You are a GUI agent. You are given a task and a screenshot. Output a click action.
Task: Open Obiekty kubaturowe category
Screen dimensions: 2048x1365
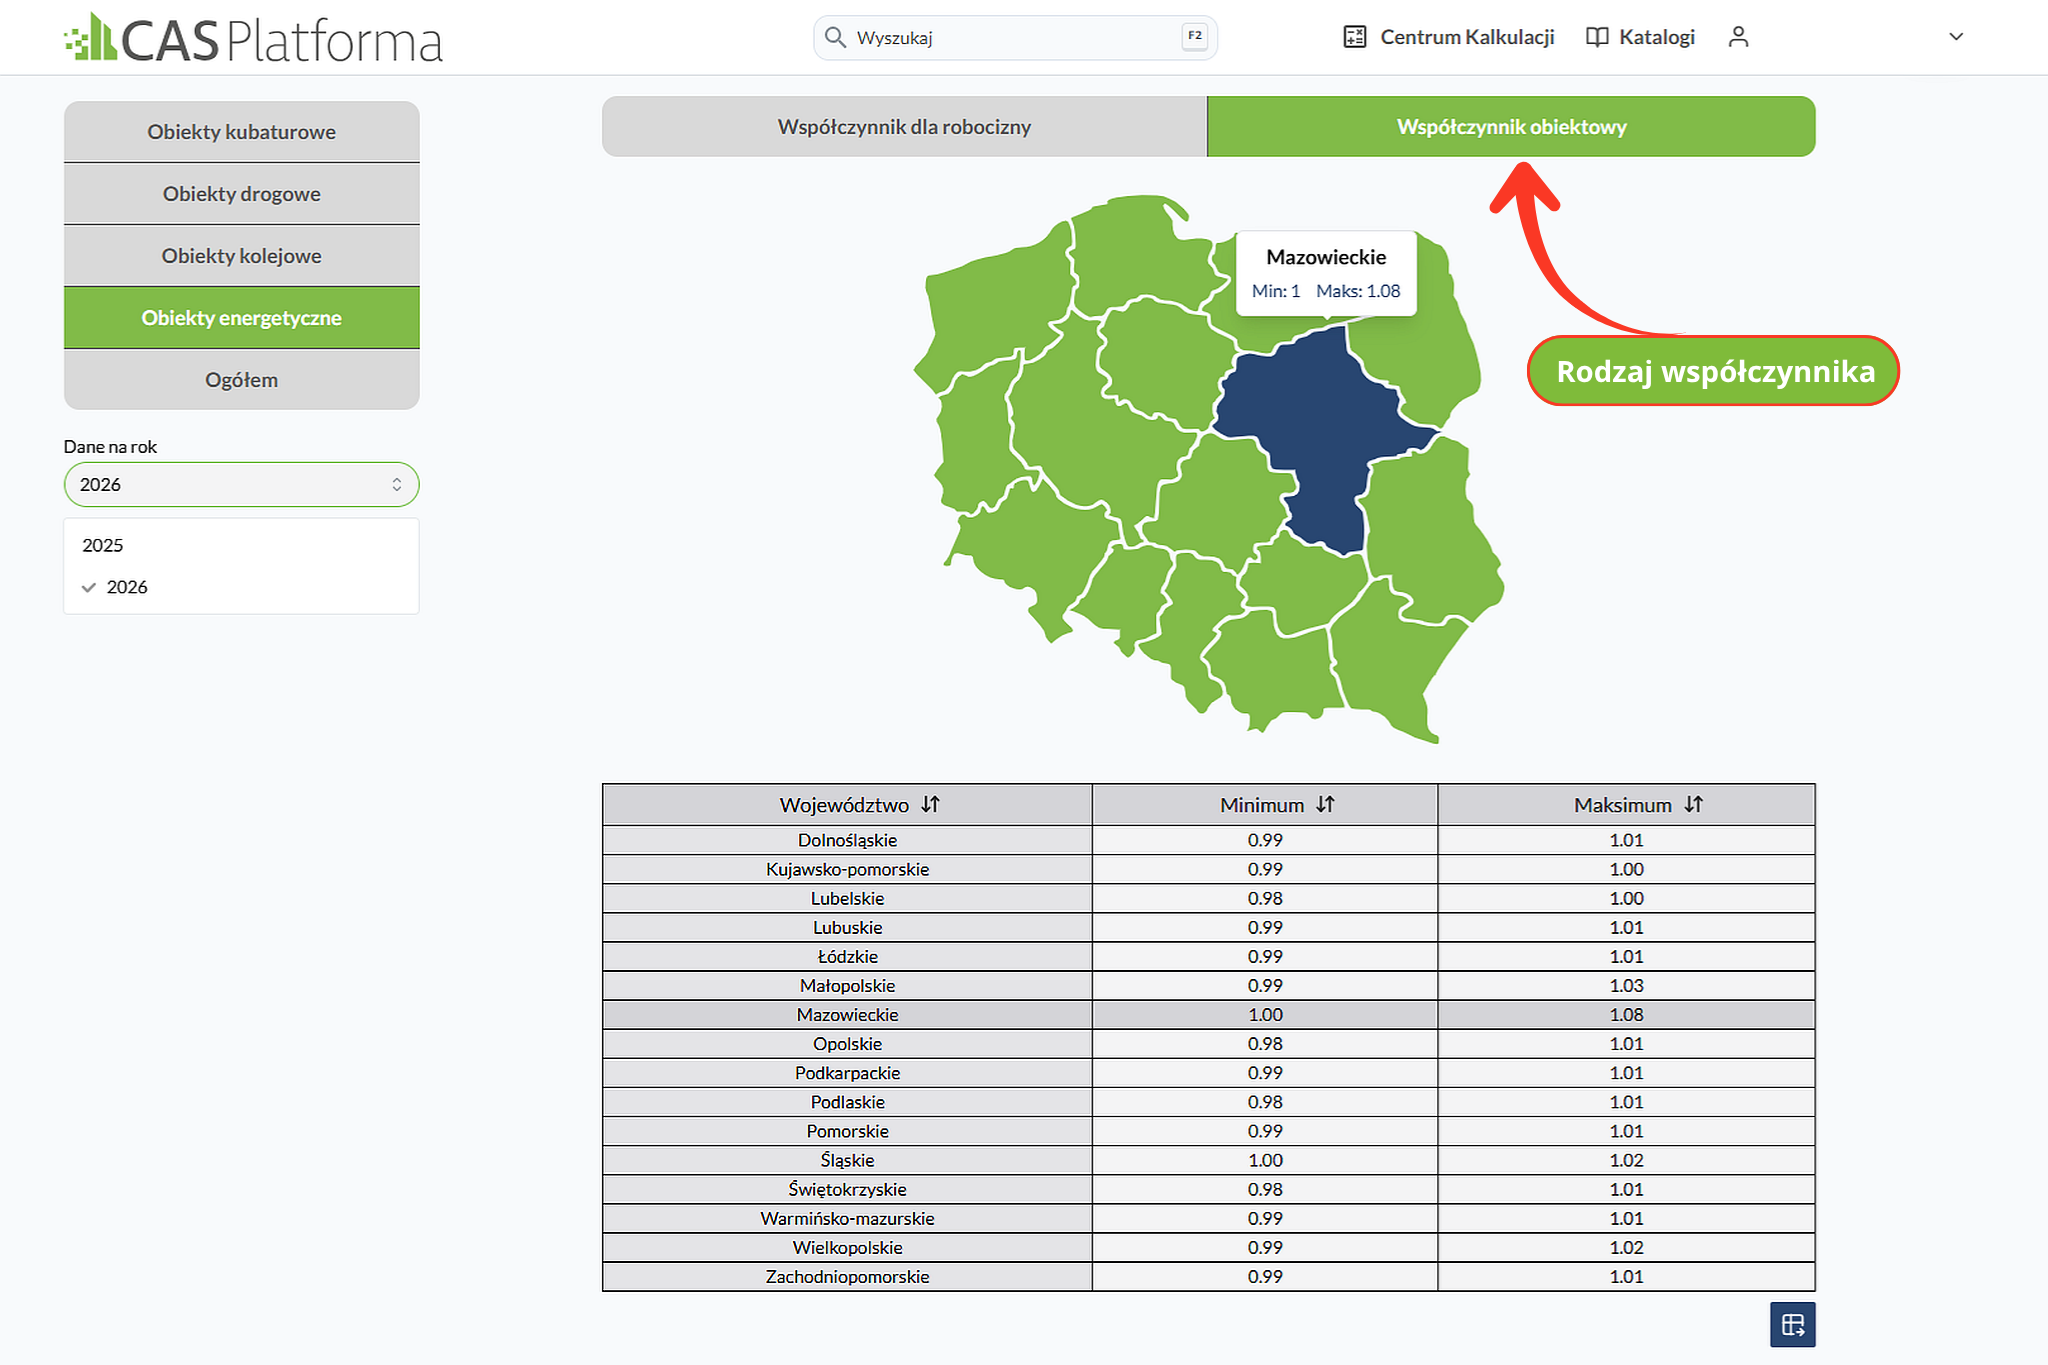click(x=241, y=132)
